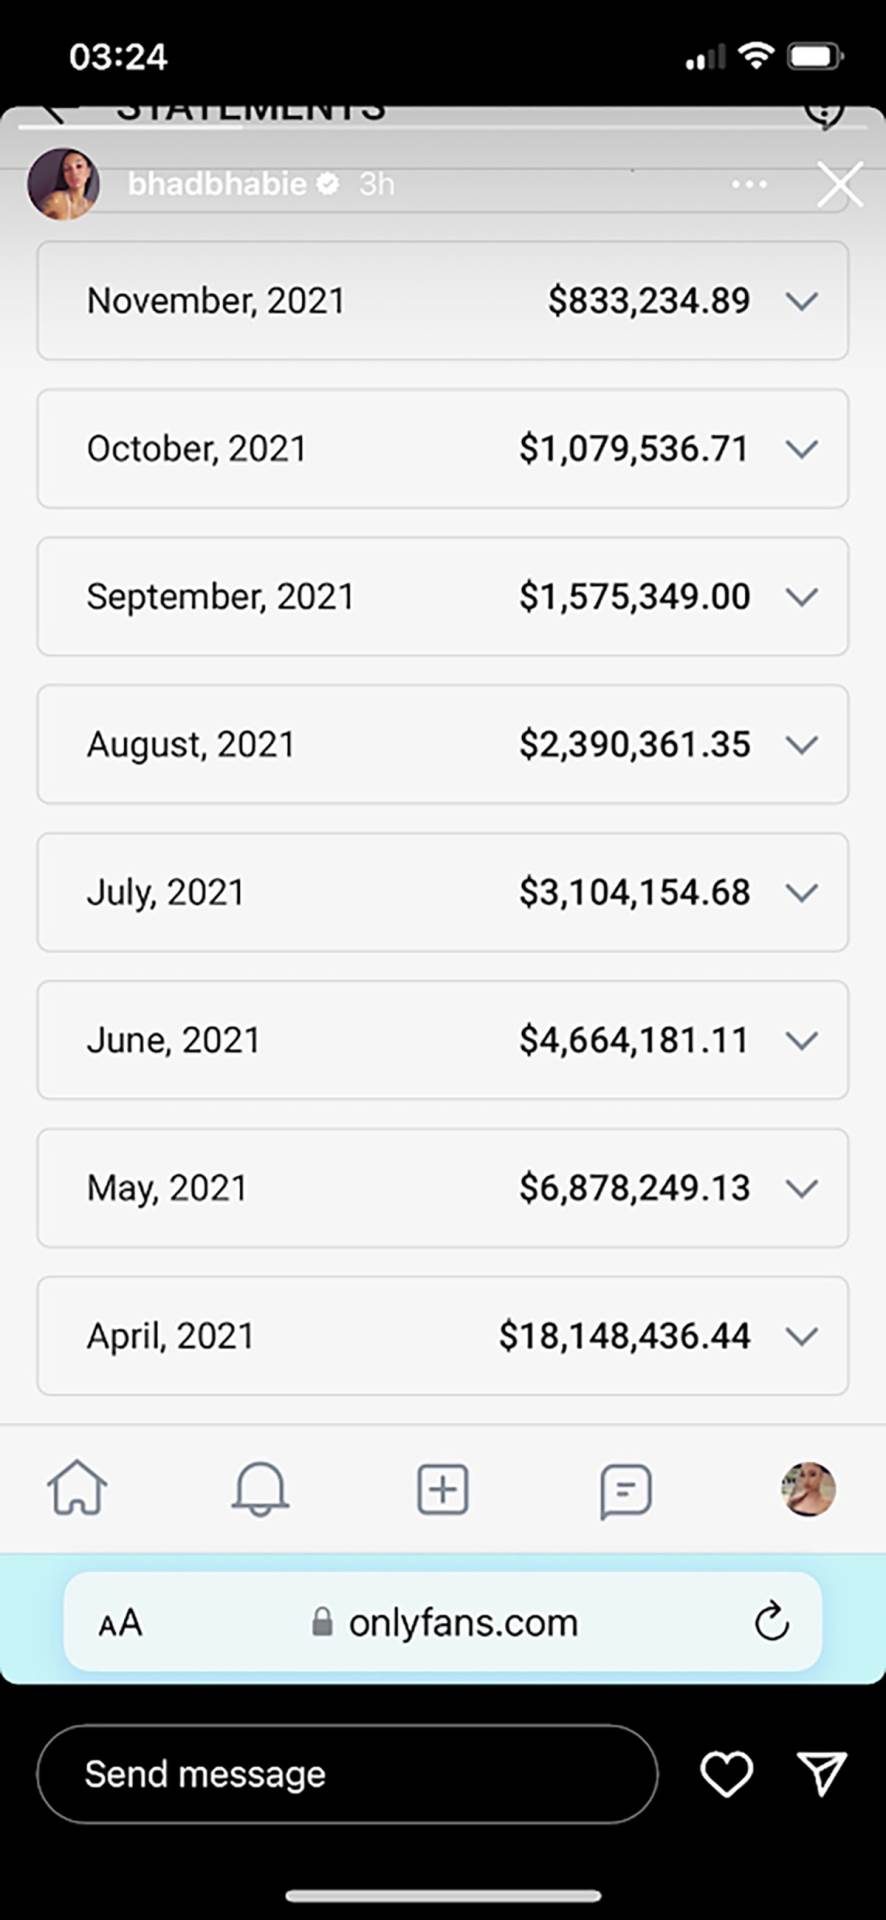The height and width of the screenshot is (1920, 886).
Task: Expand the April, 2021 statement chevron
Action: tap(802, 1336)
